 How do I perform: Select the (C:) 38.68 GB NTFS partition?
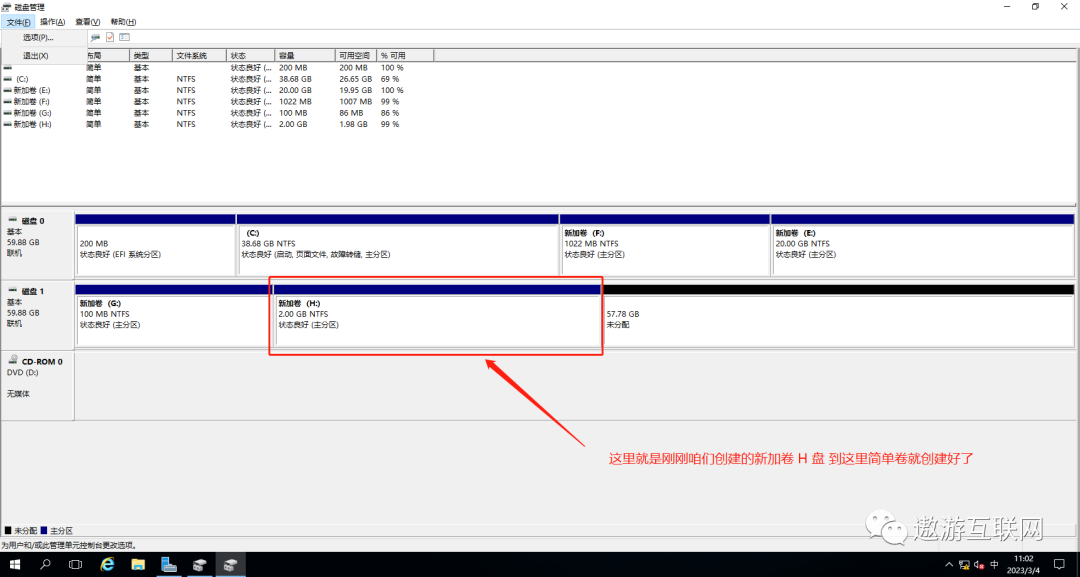coord(397,244)
